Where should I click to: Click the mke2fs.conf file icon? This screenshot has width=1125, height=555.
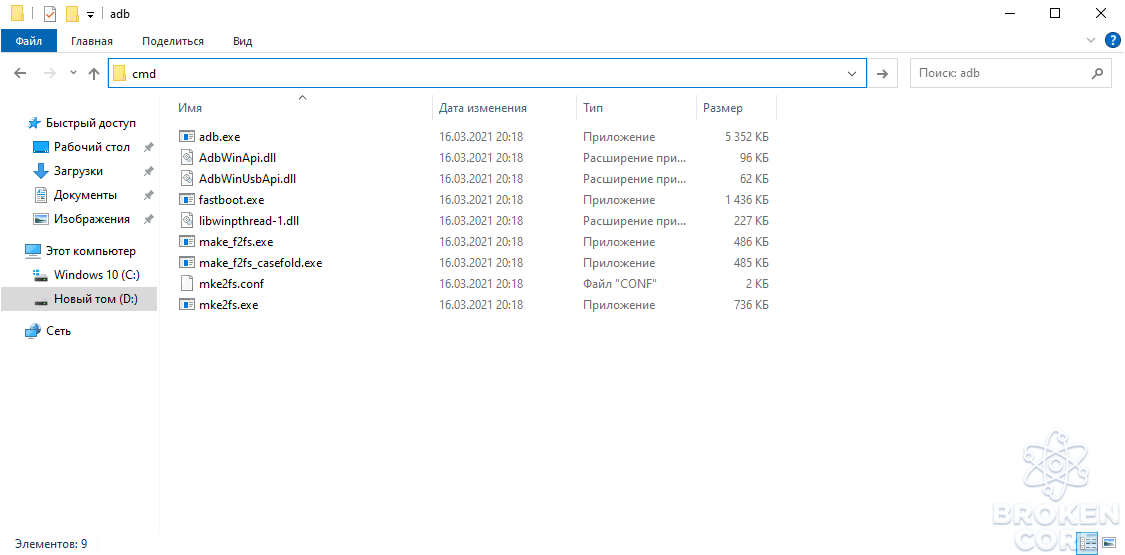187,284
